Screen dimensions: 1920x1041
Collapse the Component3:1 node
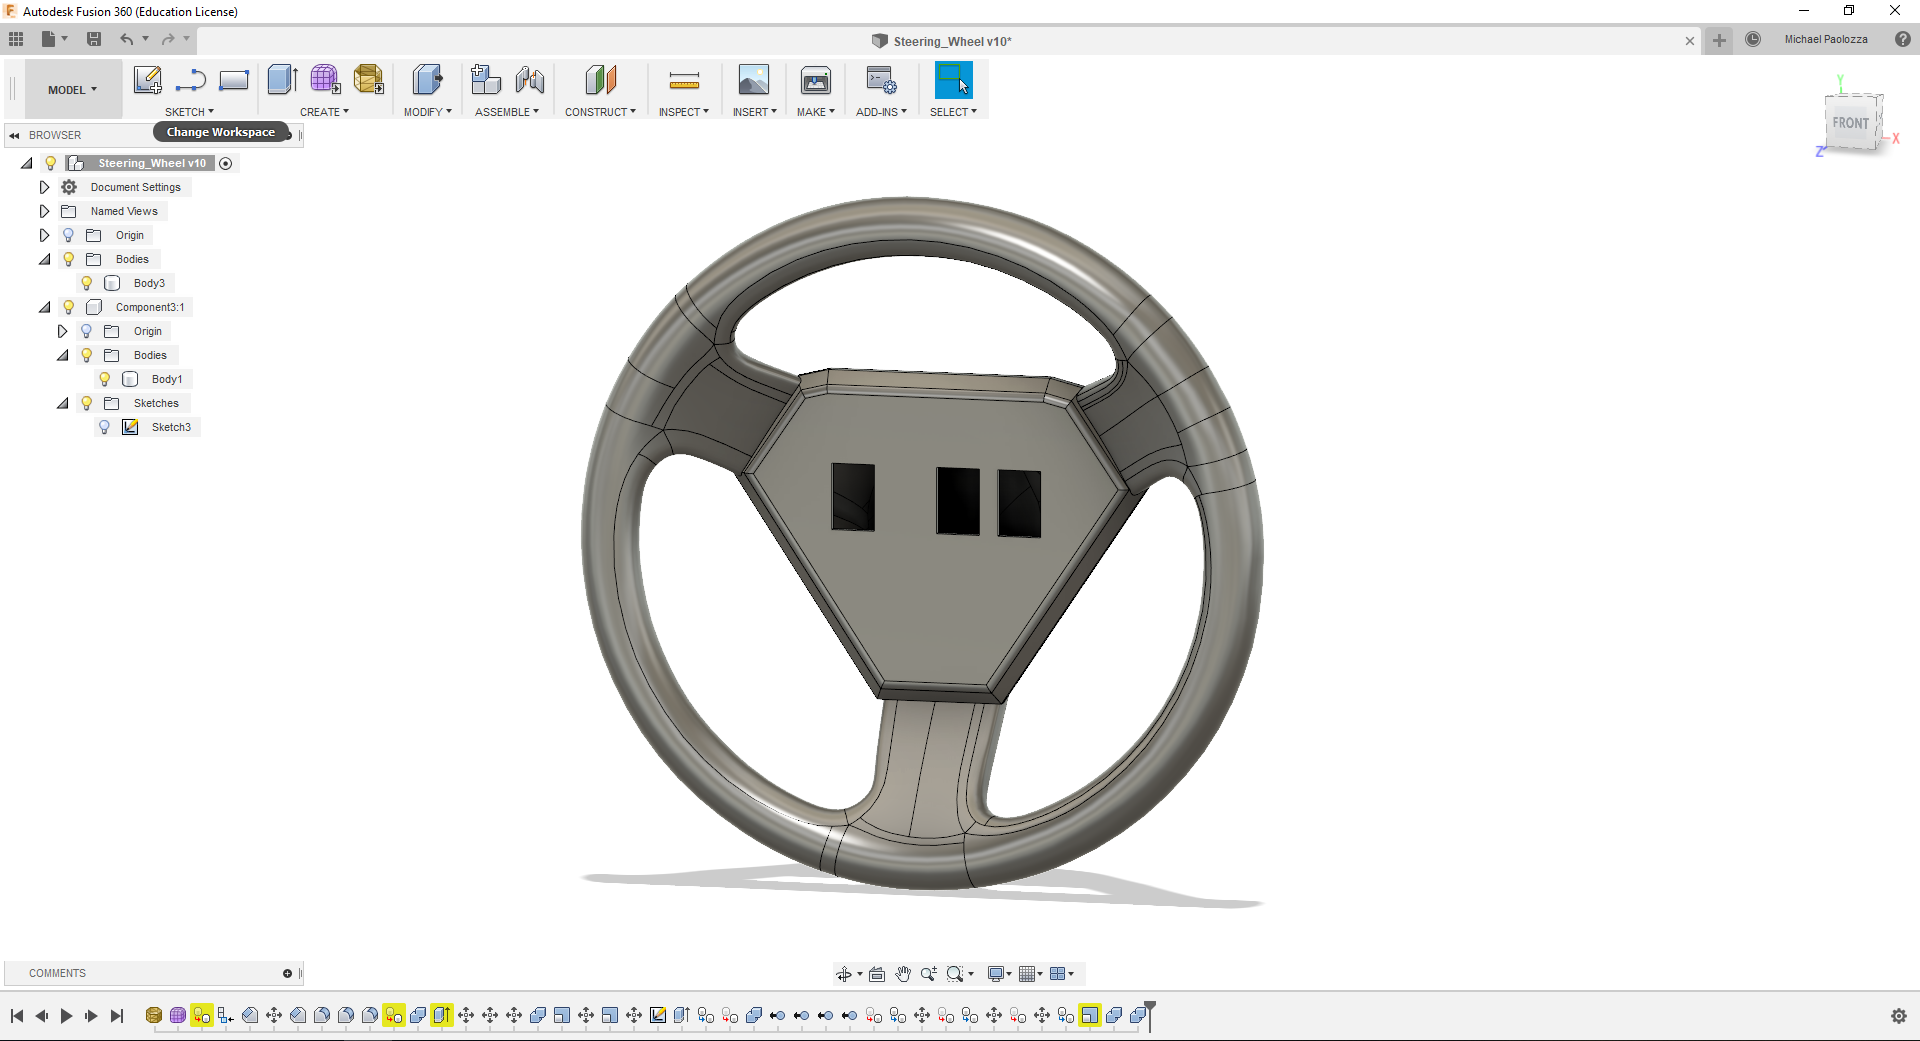click(44, 307)
